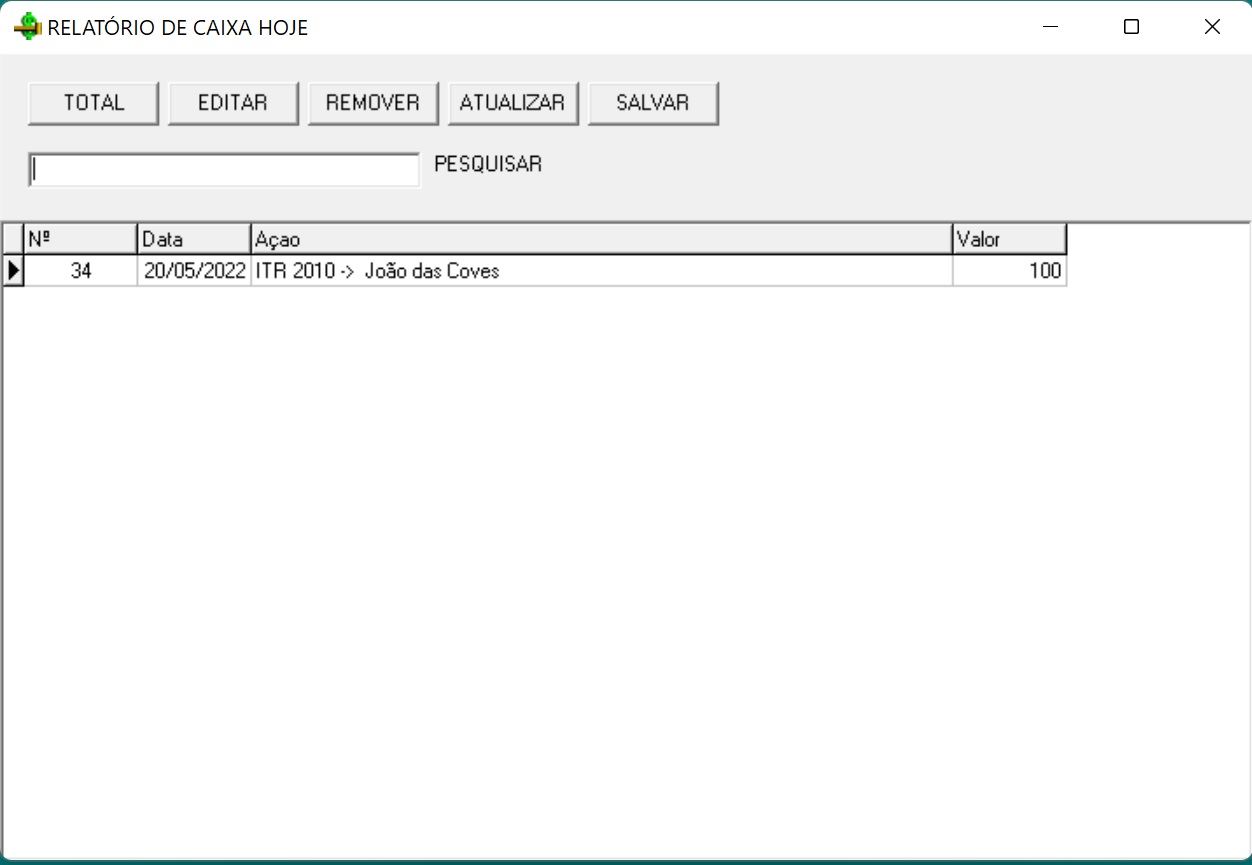
Task: Click the app icon in title bar
Action: coord(27,27)
